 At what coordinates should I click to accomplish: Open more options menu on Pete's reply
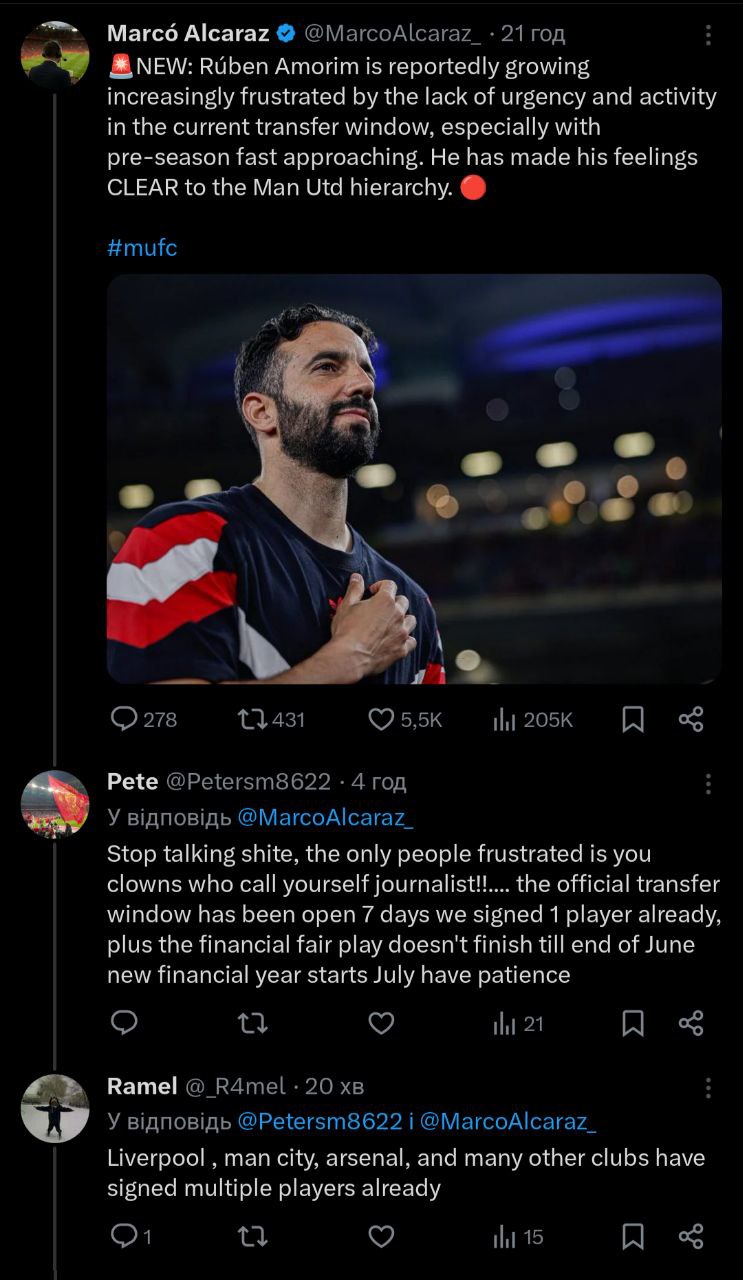click(x=708, y=783)
